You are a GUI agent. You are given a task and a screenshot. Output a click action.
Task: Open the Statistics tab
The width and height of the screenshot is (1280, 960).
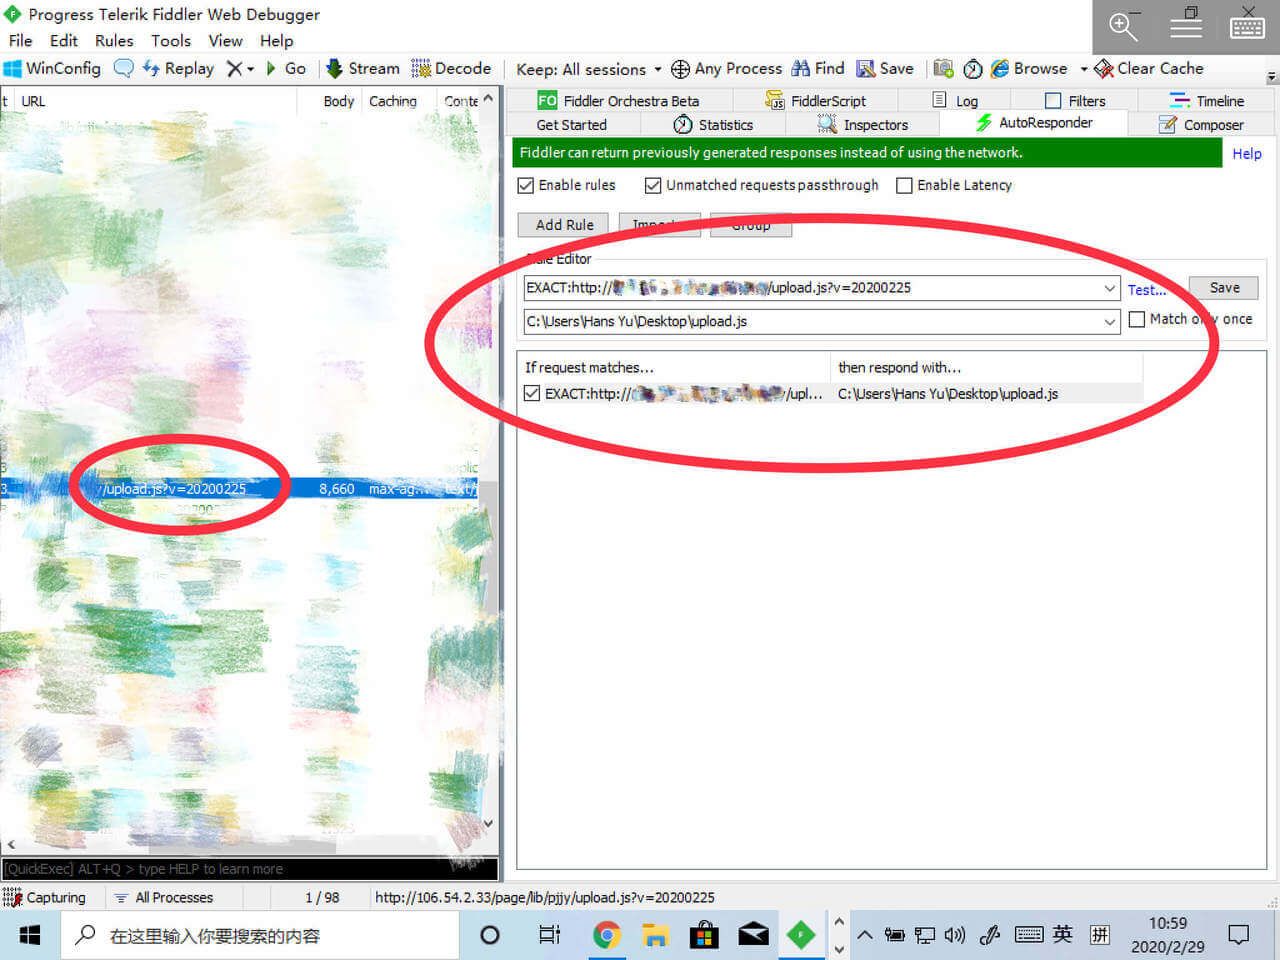(x=713, y=125)
